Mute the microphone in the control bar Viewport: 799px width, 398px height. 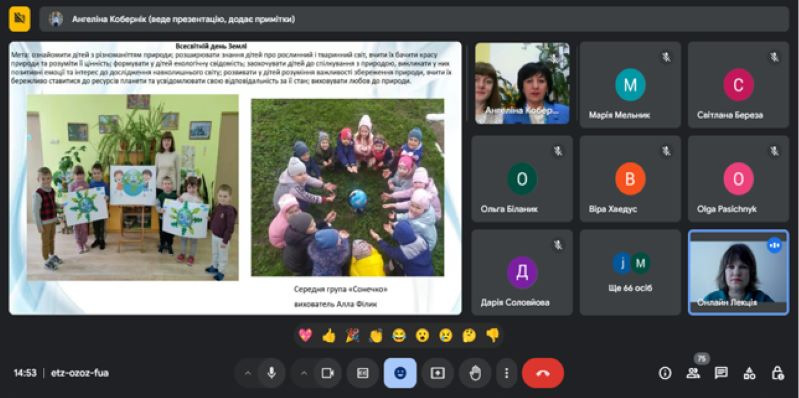point(272,373)
